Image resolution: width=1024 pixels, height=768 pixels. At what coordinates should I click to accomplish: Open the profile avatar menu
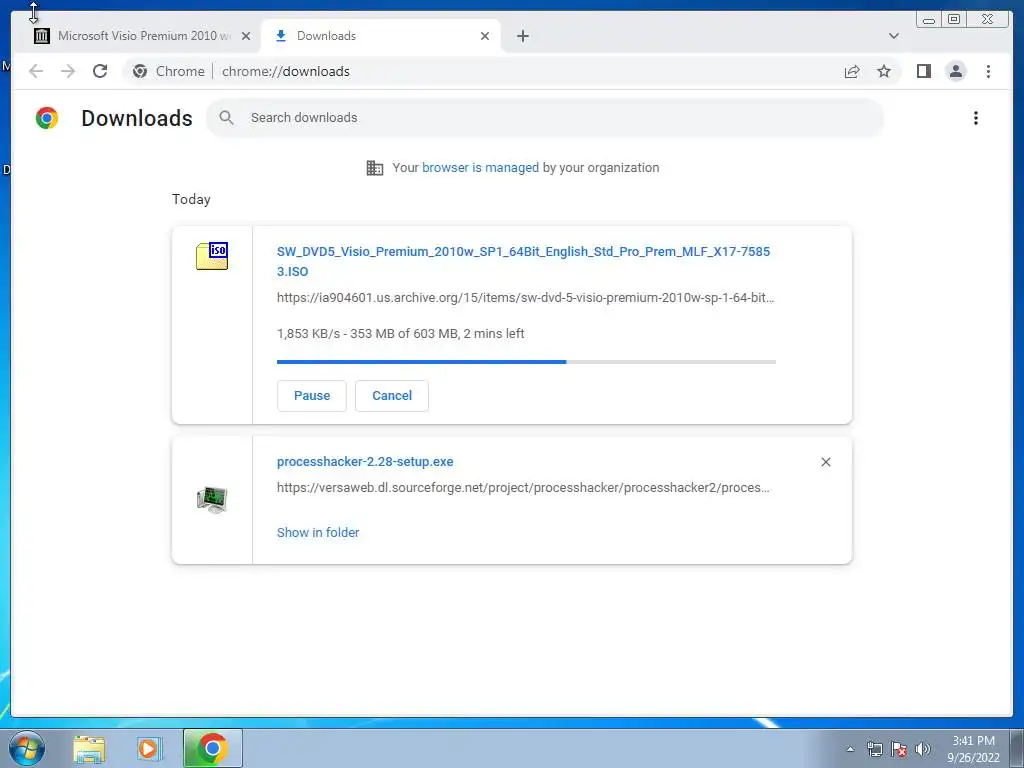955,71
